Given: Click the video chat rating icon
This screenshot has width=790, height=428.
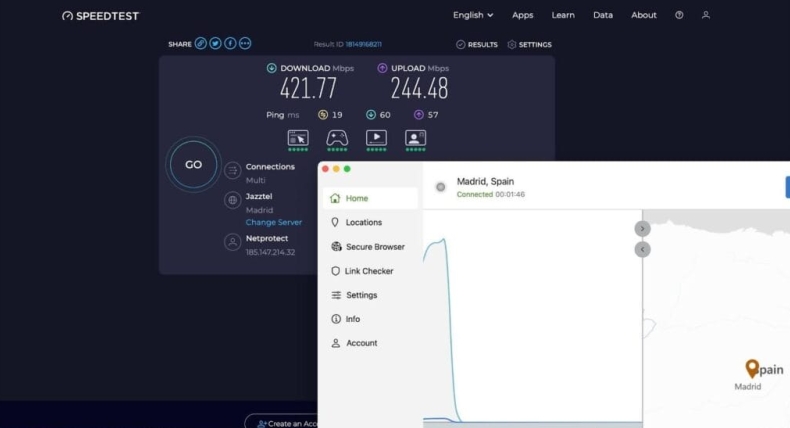Looking at the screenshot, I should (416, 138).
